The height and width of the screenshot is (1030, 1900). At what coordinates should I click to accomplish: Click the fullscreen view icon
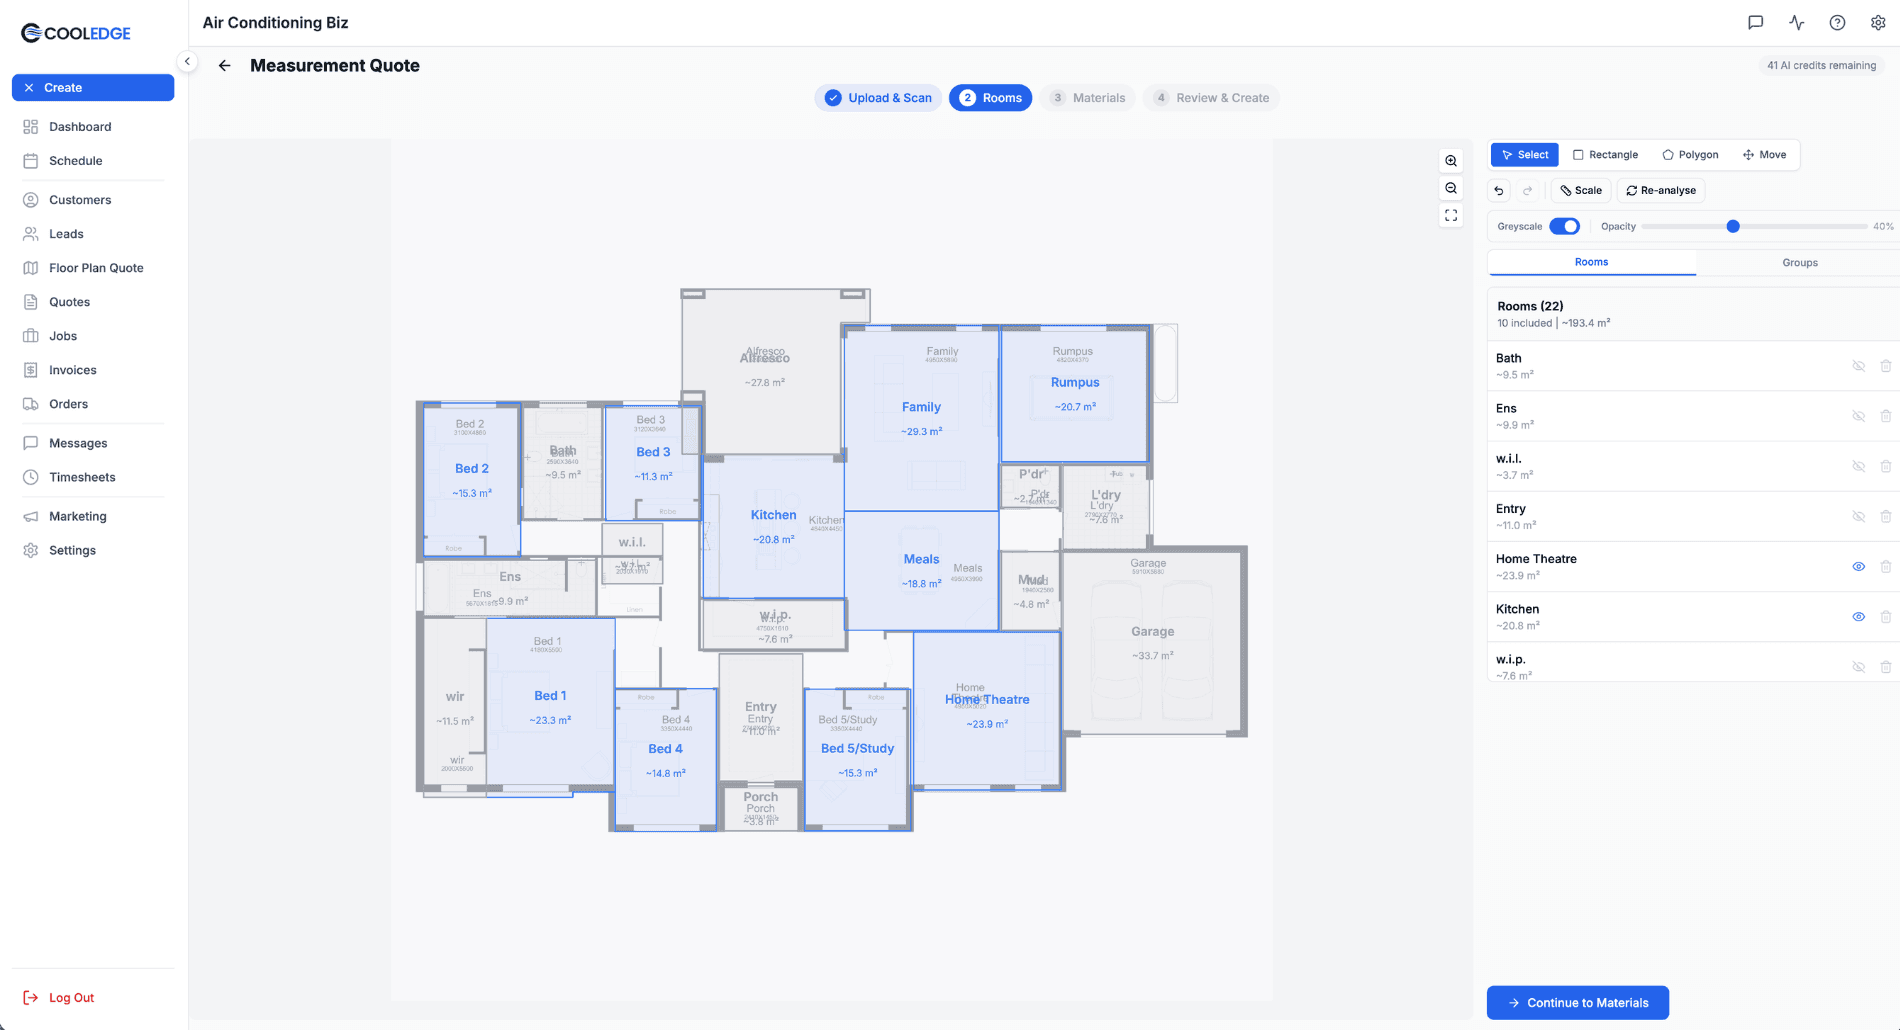tap(1451, 214)
